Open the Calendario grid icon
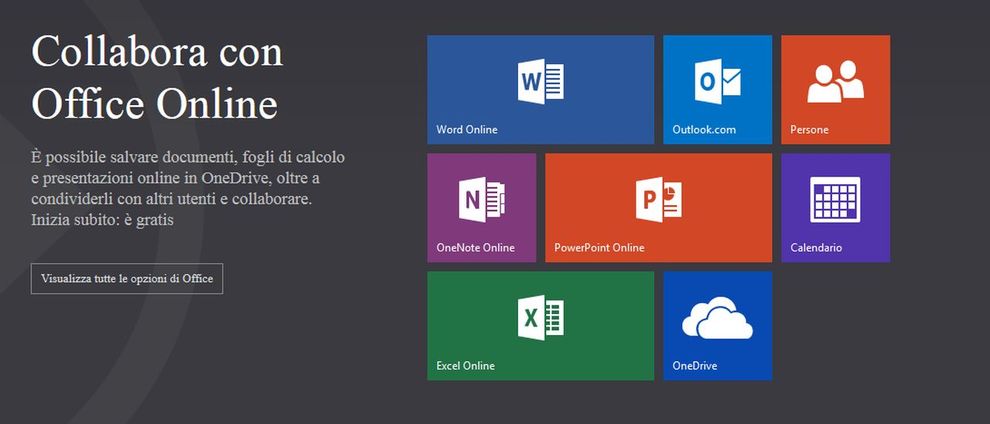 pos(835,199)
